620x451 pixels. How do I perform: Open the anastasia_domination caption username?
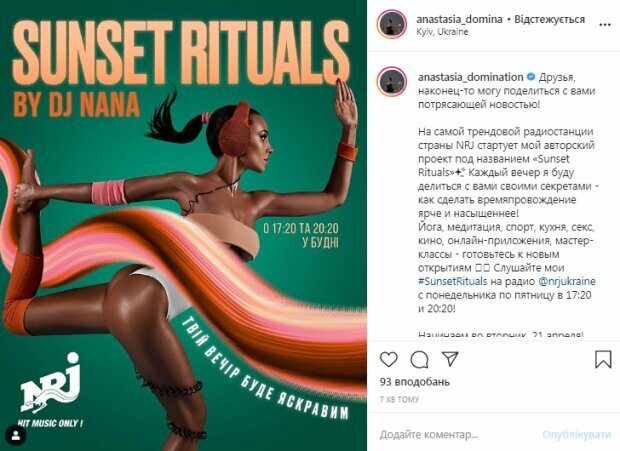(471, 77)
